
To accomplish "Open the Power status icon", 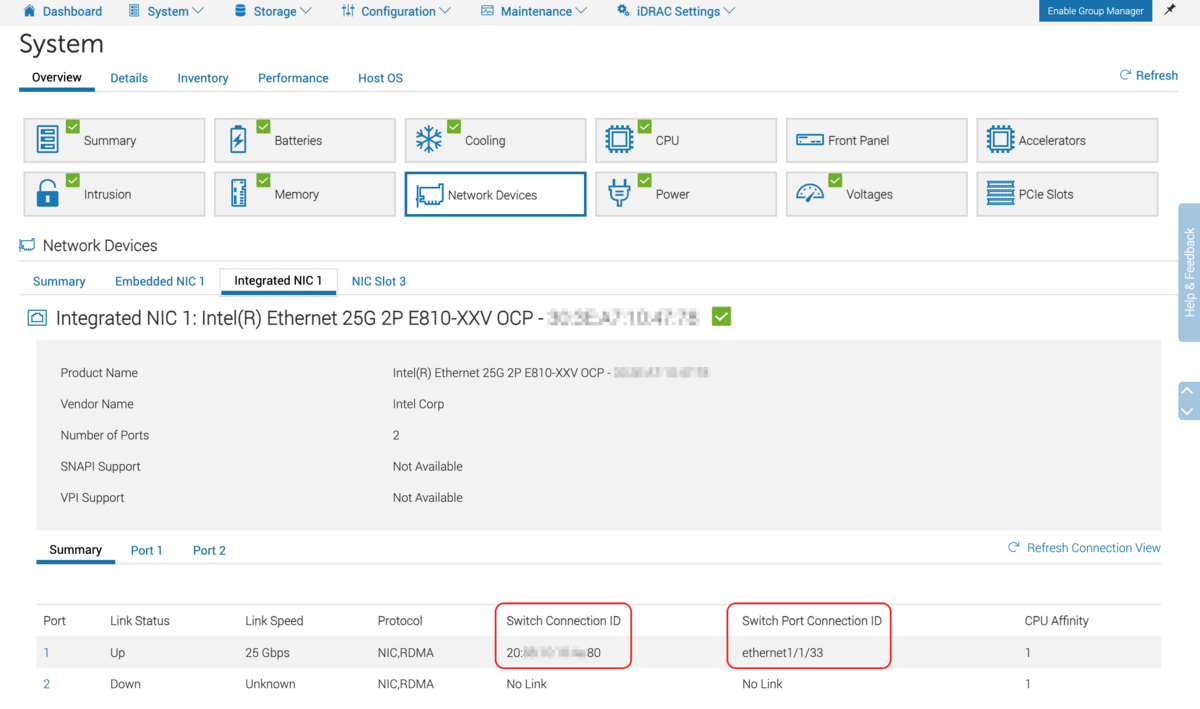I will point(620,193).
